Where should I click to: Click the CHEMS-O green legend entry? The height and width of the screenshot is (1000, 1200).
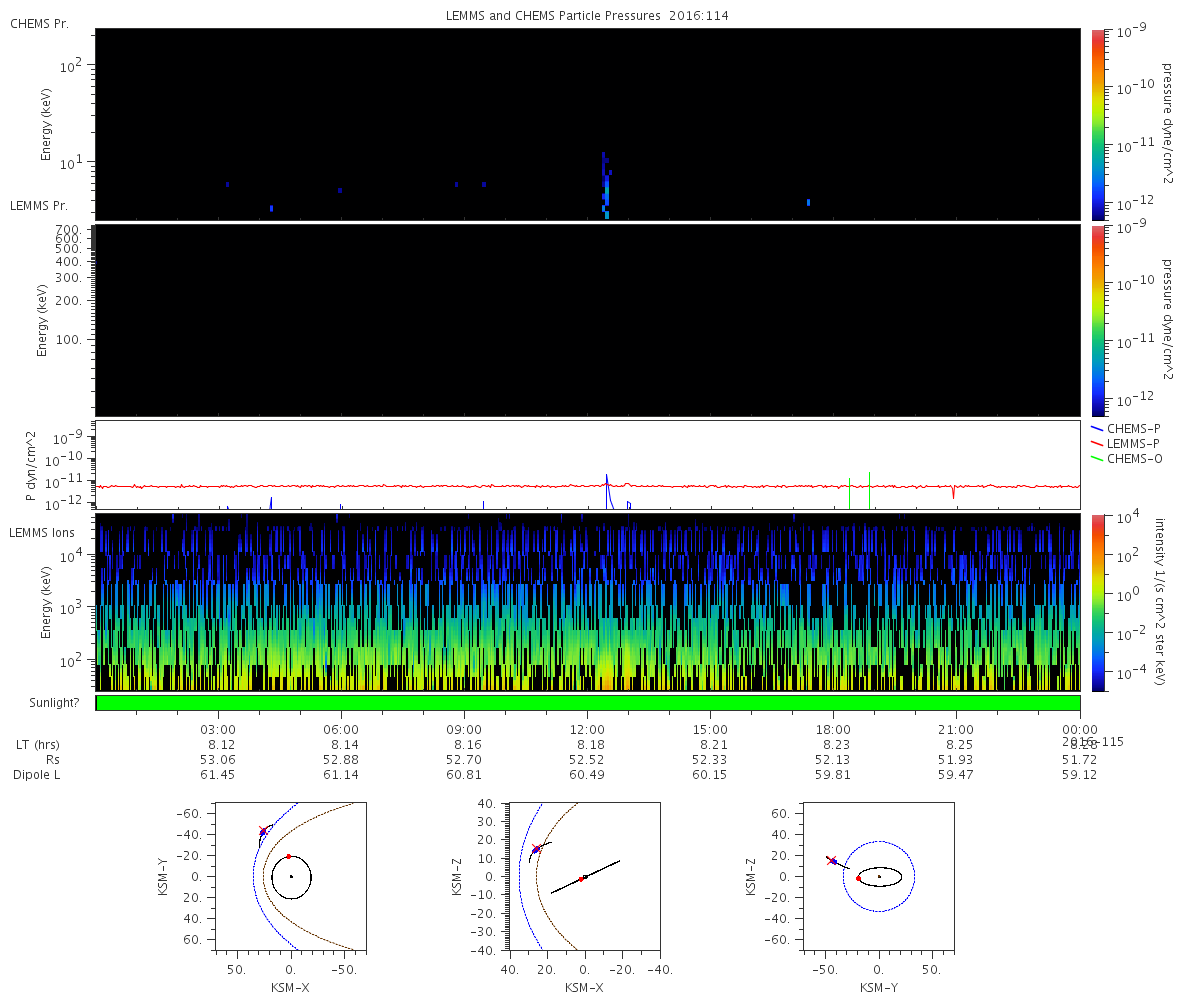coord(1125,459)
